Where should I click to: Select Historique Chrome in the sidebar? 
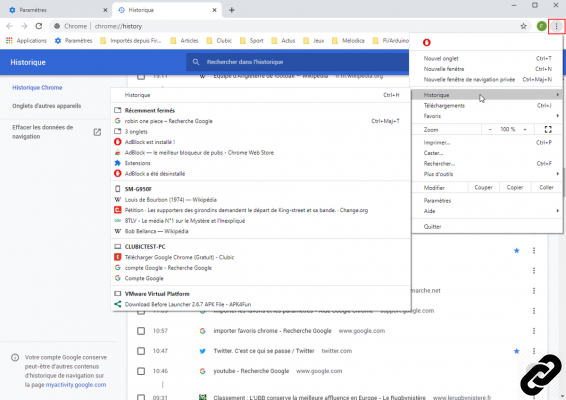[x=37, y=88]
